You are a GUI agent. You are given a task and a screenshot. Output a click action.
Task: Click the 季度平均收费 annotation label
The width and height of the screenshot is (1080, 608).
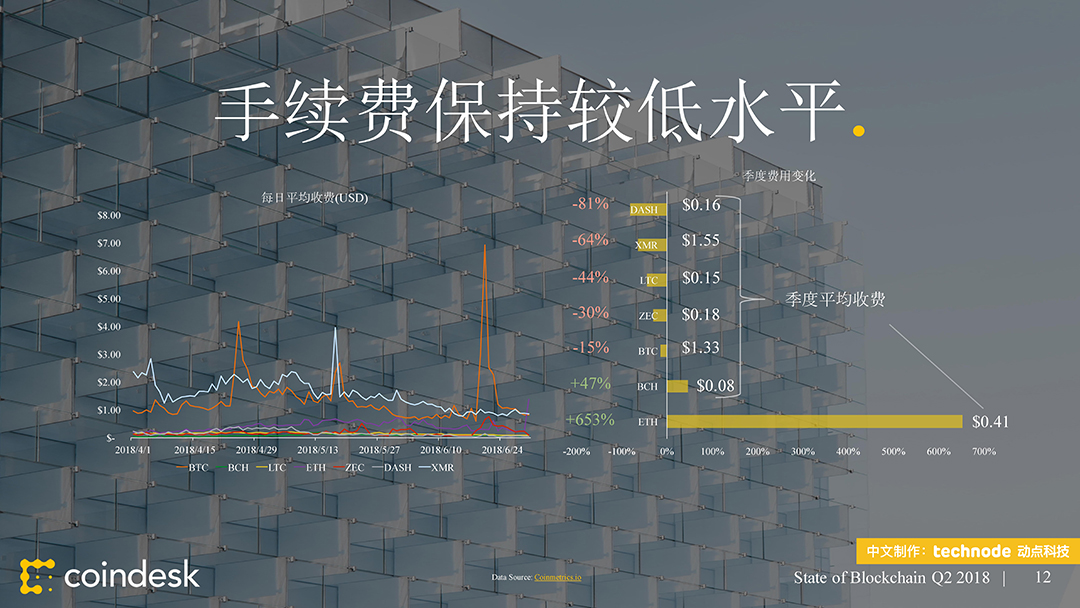835,300
